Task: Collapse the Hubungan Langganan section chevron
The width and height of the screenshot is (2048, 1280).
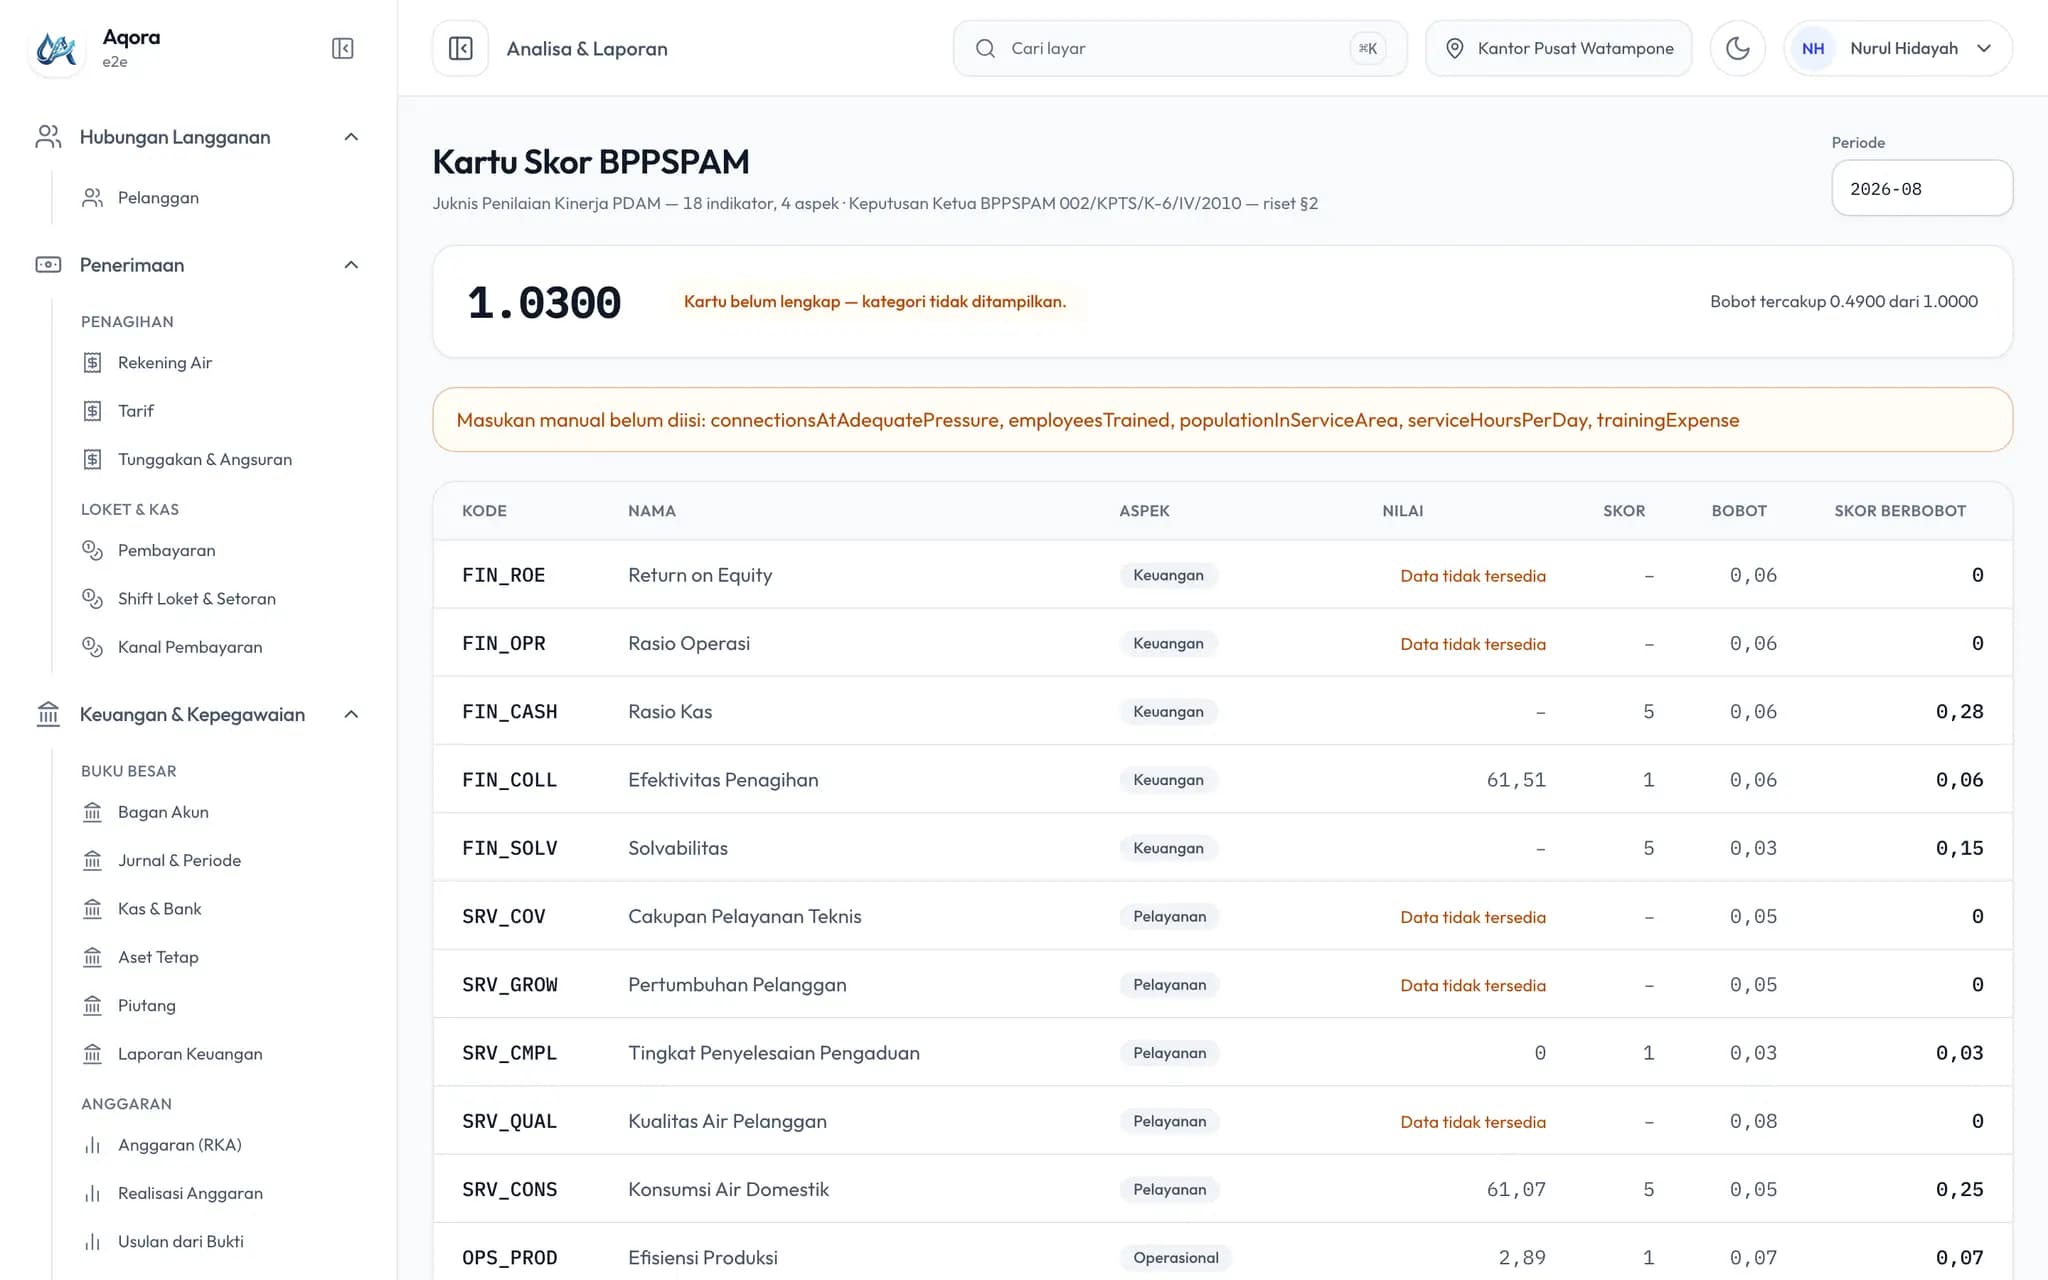Action: 351,137
